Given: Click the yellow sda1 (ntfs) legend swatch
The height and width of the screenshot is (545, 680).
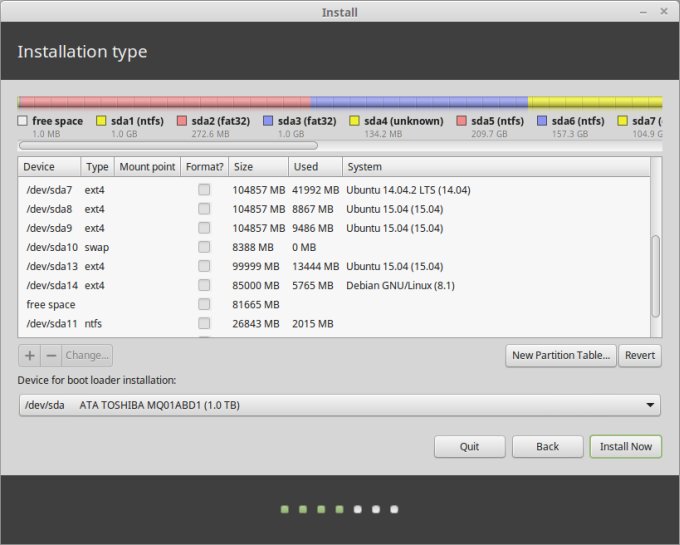Looking at the screenshot, I should pyautogui.click(x=101, y=121).
